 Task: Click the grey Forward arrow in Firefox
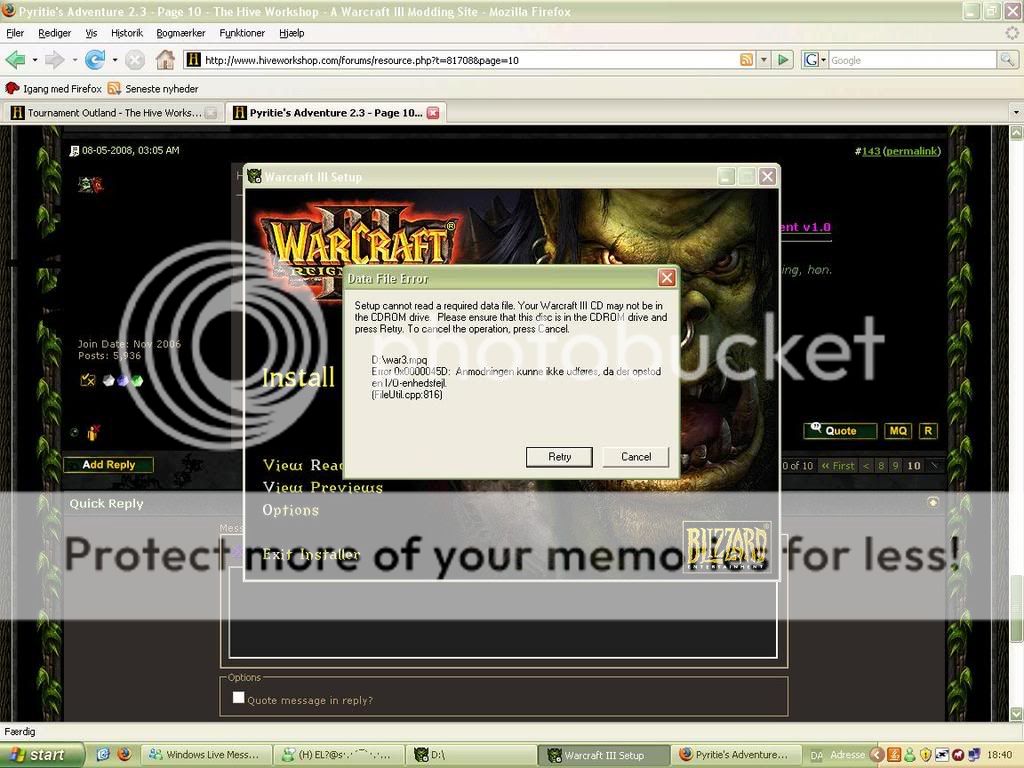pos(54,60)
